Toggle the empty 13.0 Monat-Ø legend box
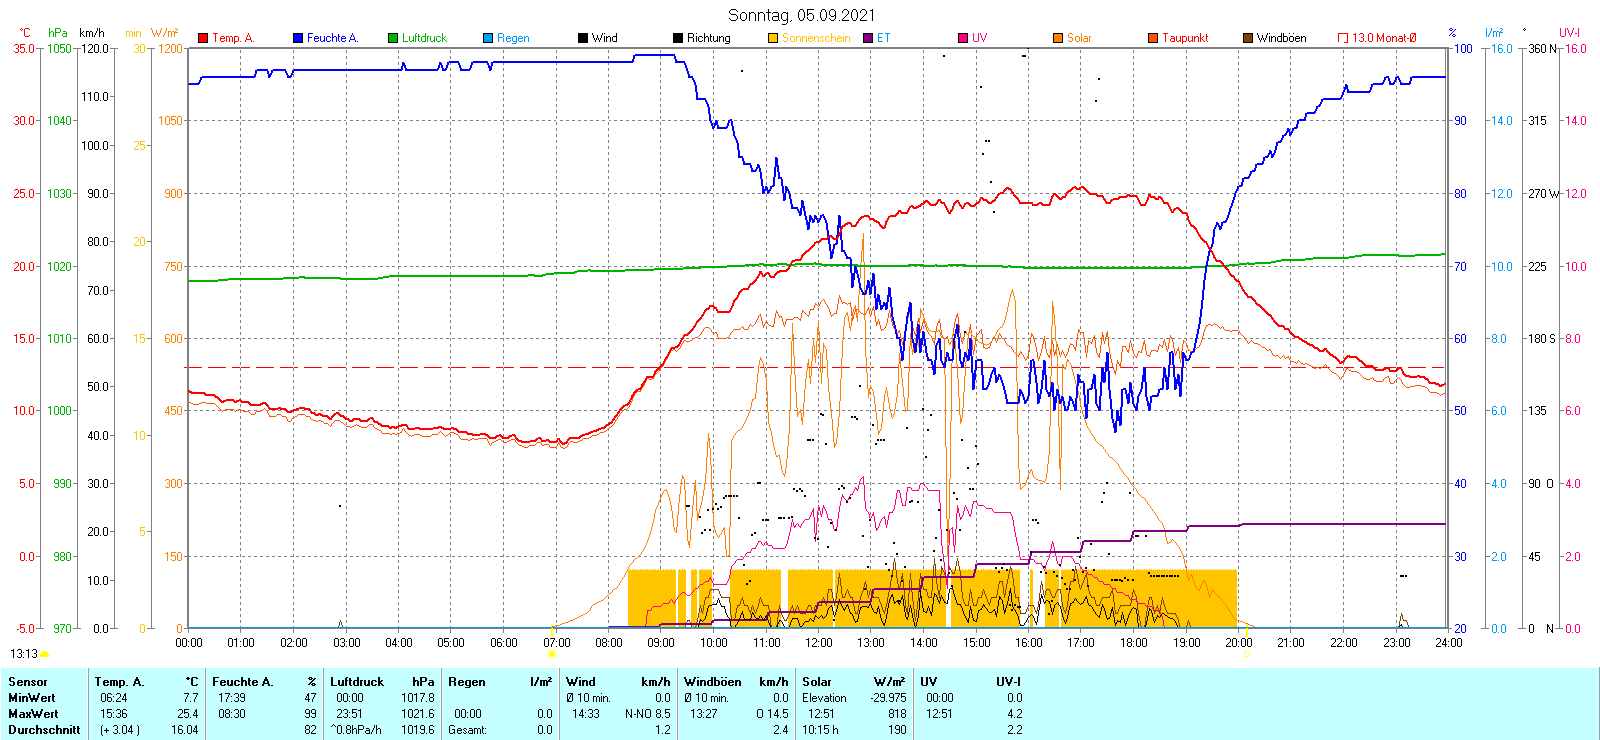1600x740 pixels. [1343, 38]
